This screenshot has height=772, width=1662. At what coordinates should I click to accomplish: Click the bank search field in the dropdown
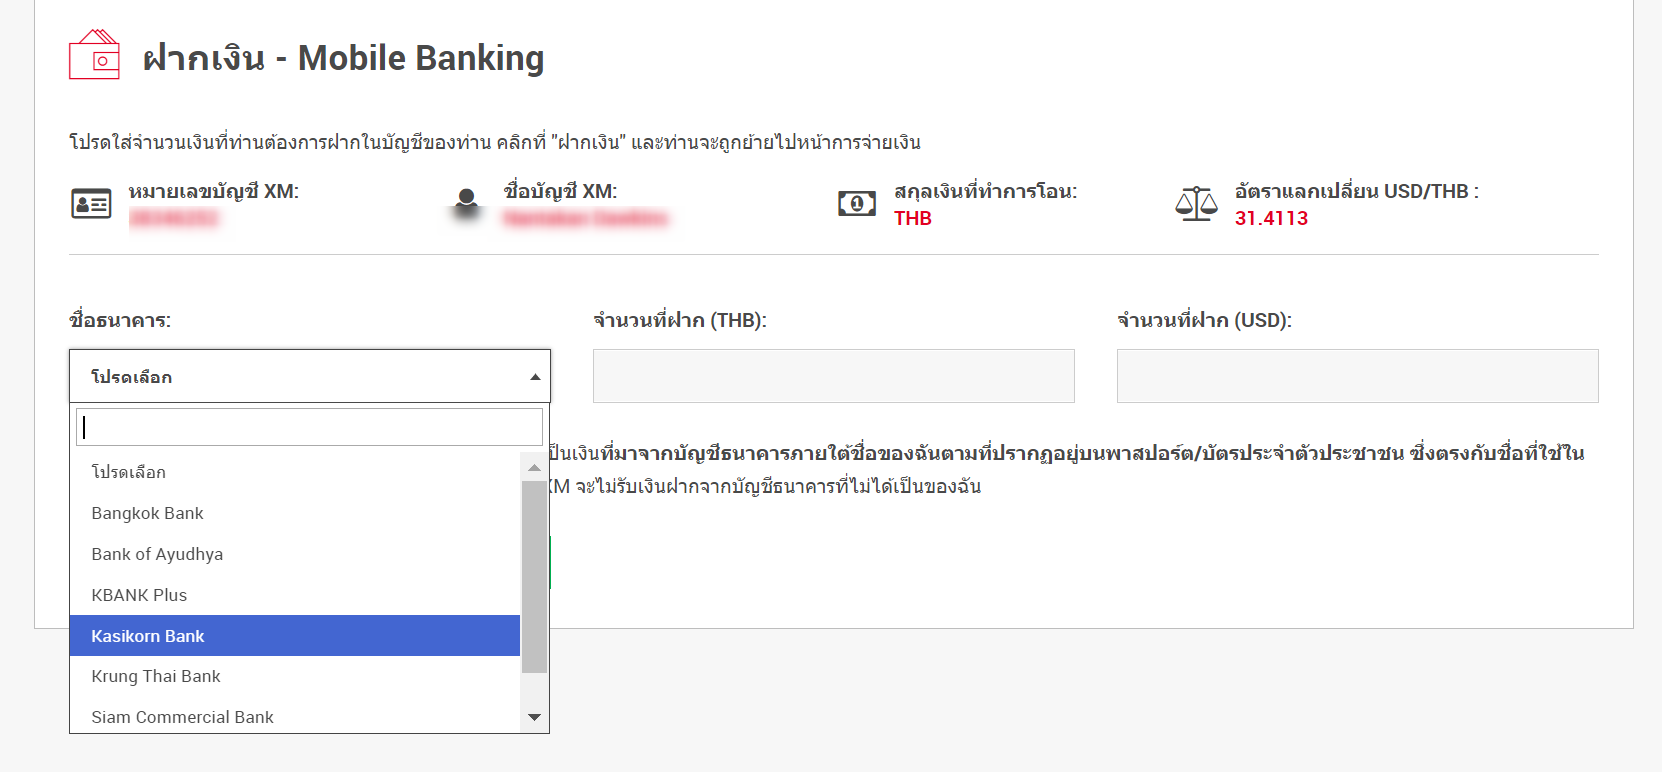[309, 427]
